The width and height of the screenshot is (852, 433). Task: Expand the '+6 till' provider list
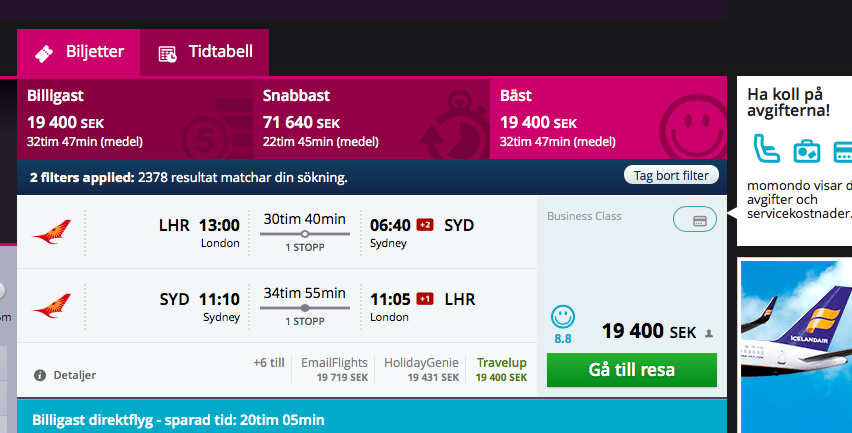(269, 364)
